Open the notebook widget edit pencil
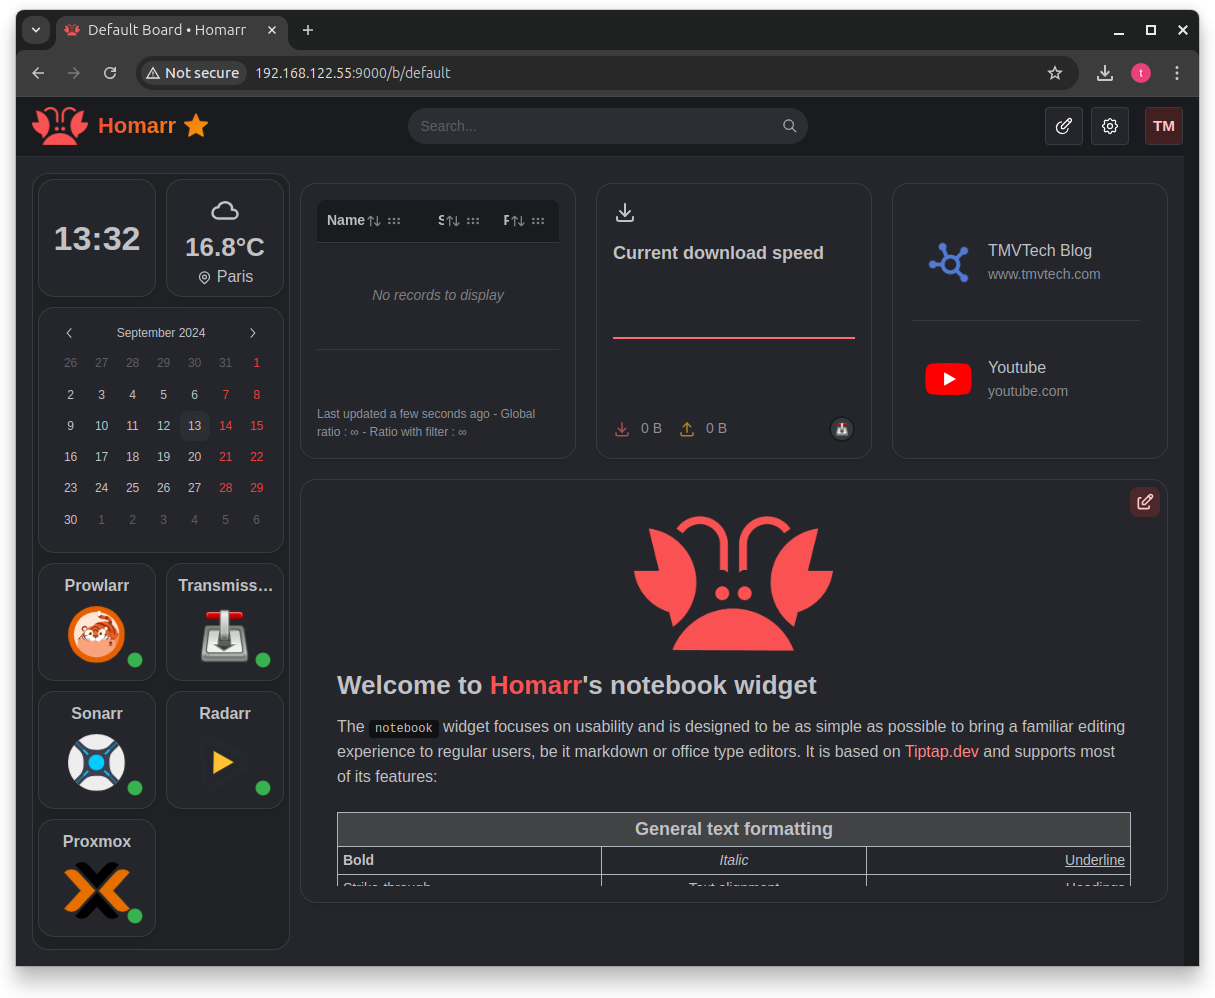The height and width of the screenshot is (998, 1215). 1144,501
